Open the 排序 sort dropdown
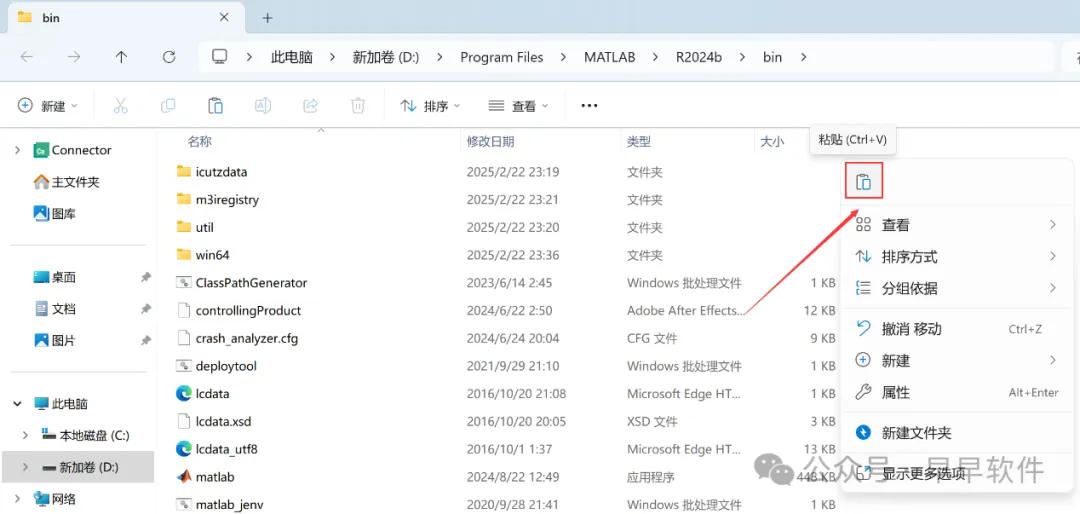 pos(430,105)
